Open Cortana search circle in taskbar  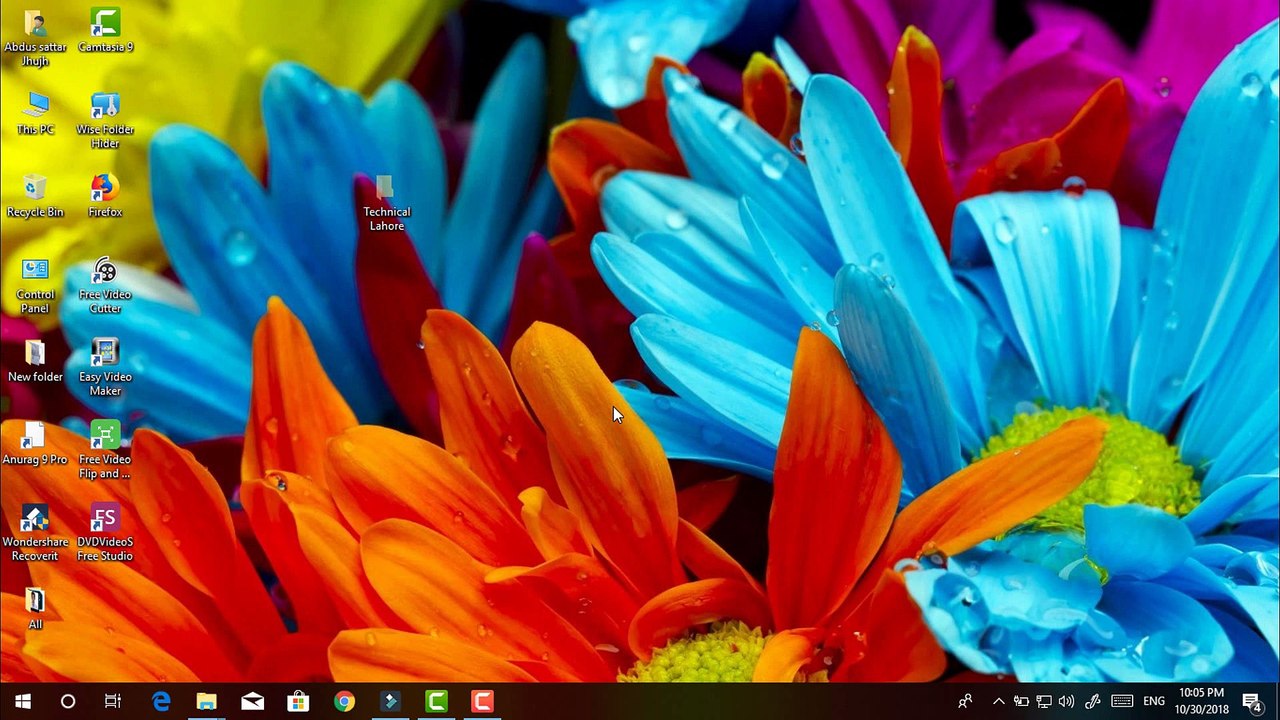tap(68, 701)
